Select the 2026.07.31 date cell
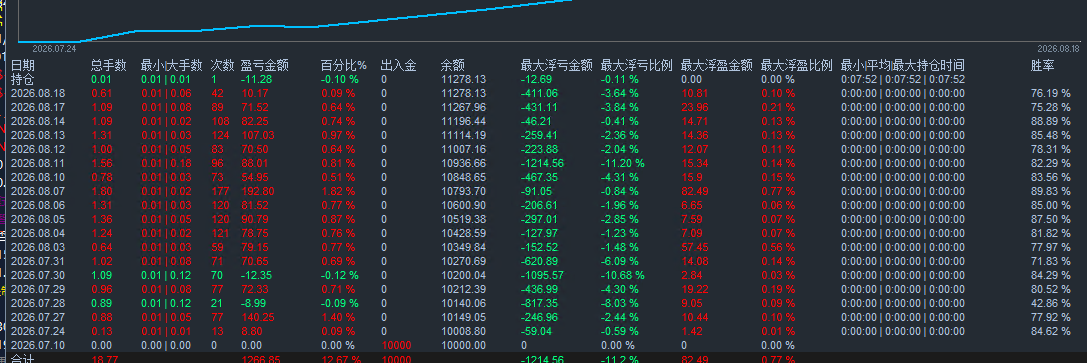 point(39,260)
